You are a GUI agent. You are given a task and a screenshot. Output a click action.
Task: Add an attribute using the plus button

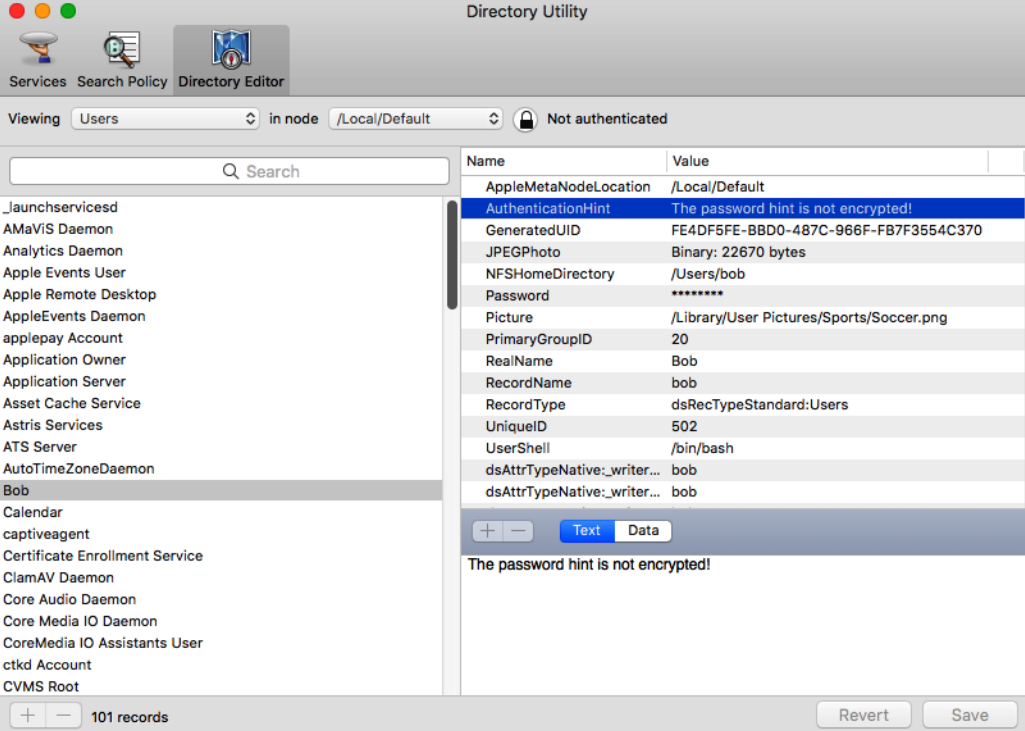487,531
